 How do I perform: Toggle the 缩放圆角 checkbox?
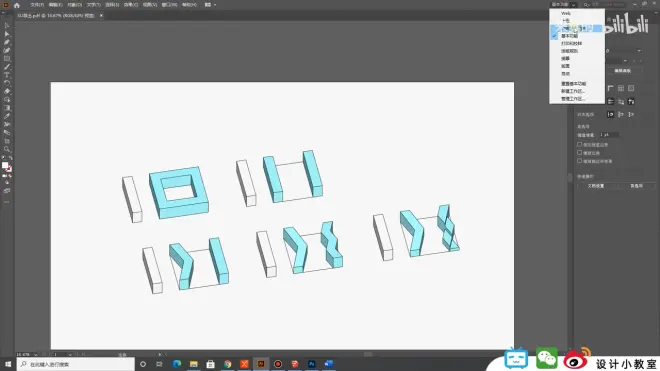pos(580,153)
